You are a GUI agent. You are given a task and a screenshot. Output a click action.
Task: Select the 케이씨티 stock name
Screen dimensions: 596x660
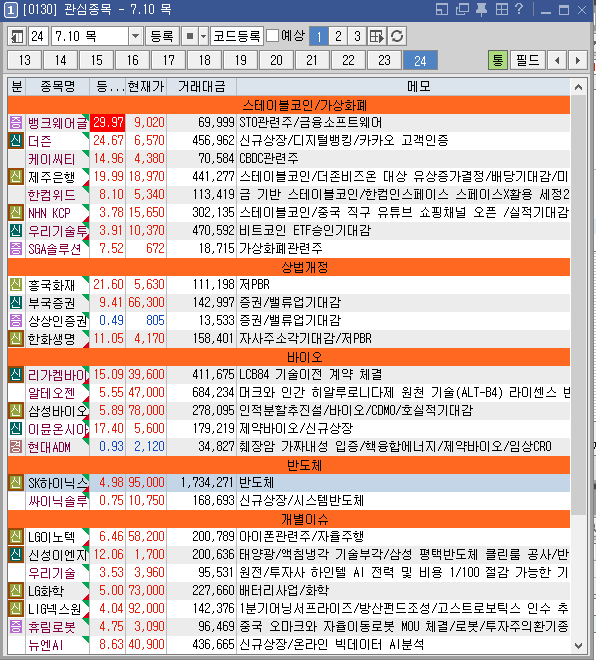pyautogui.click(x=52, y=159)
